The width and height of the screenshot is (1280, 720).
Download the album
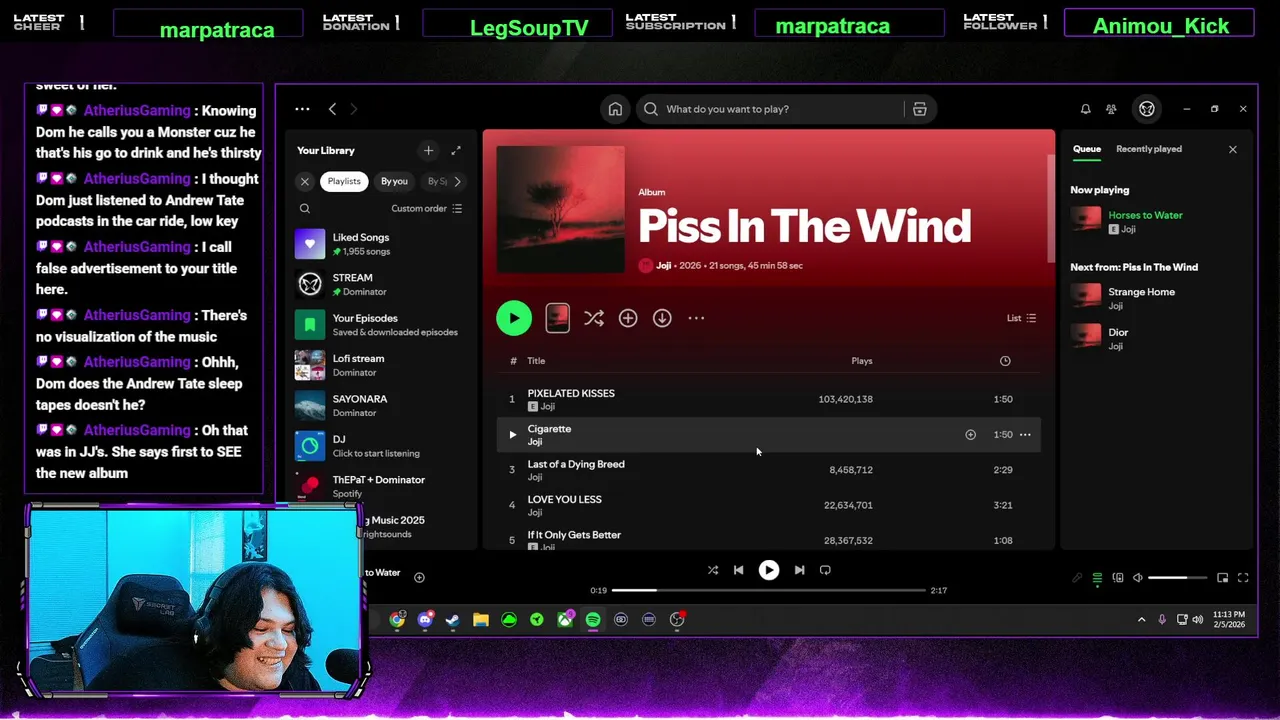pos(662,318)
